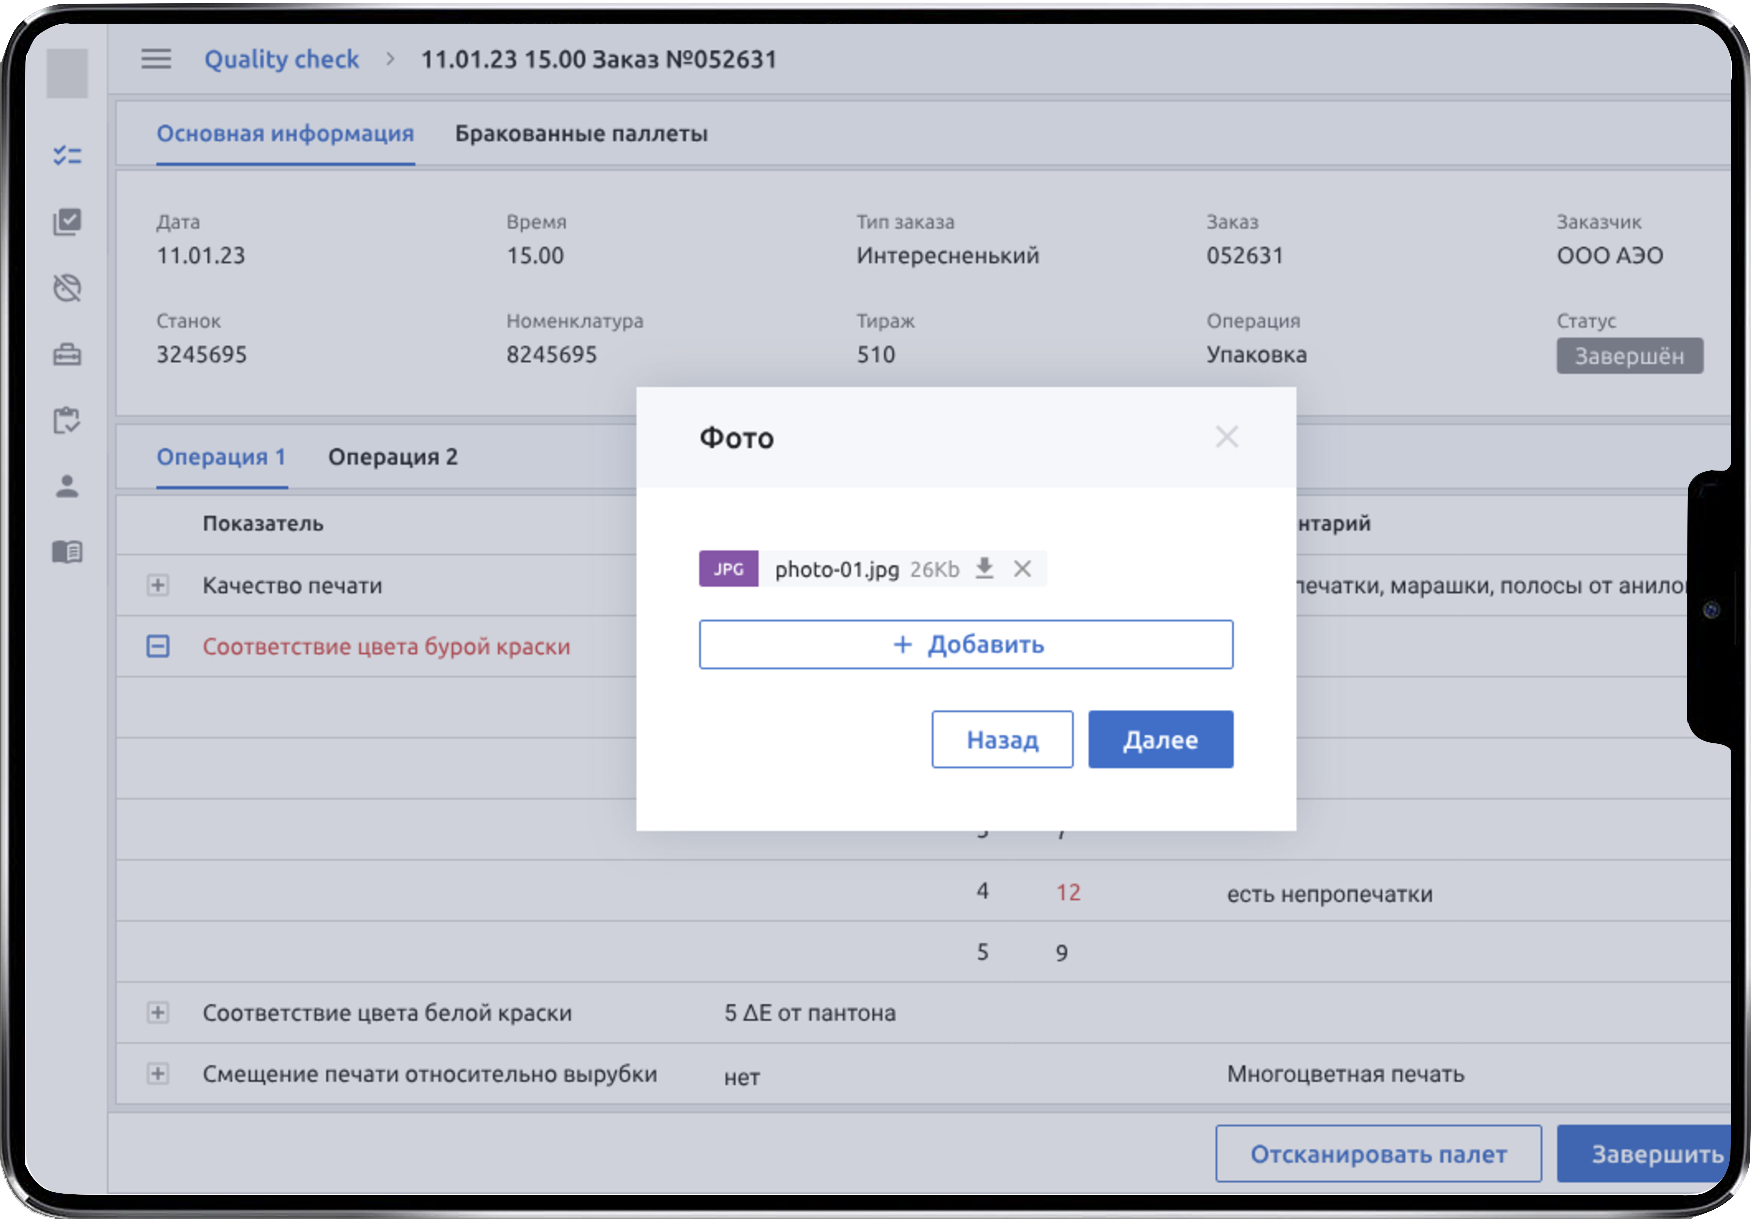
Task: Expand the Качество печати row
Action: click(158, 585)
